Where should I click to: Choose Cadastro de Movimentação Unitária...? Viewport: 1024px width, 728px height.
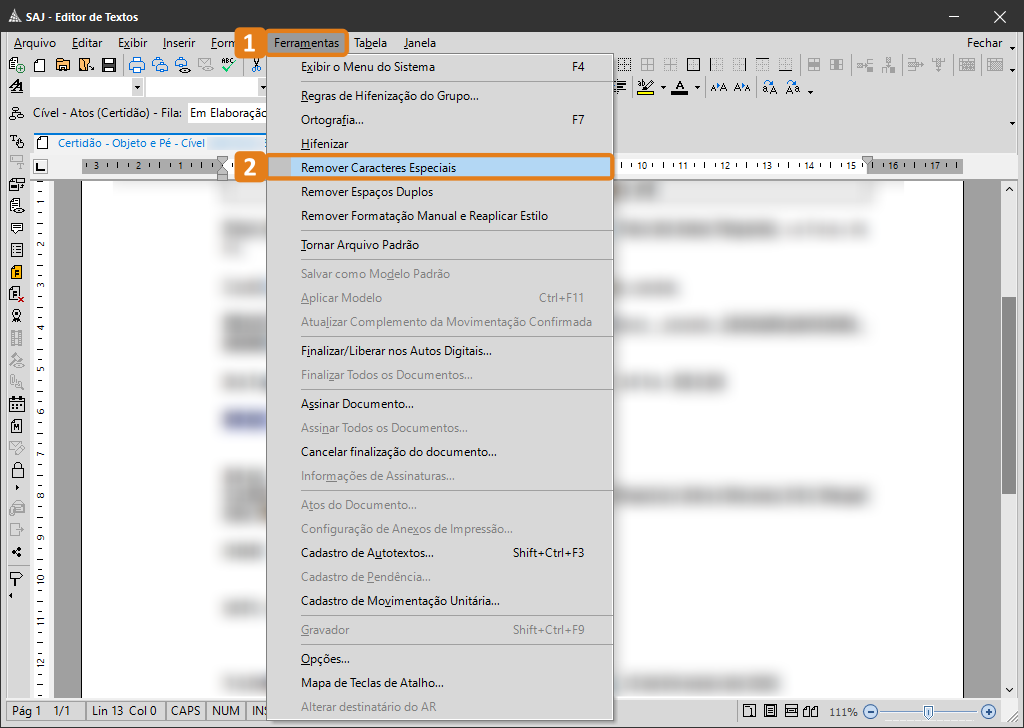point(440,601)
